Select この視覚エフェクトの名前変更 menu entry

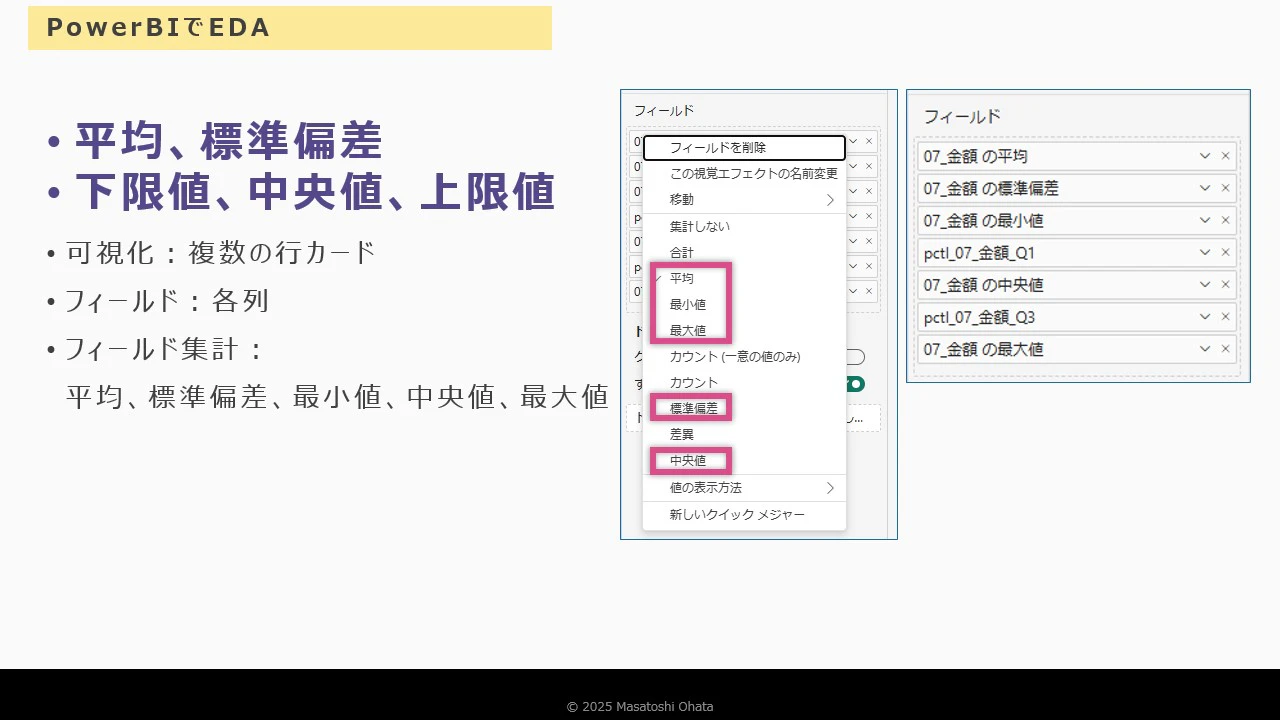[744, 174]
